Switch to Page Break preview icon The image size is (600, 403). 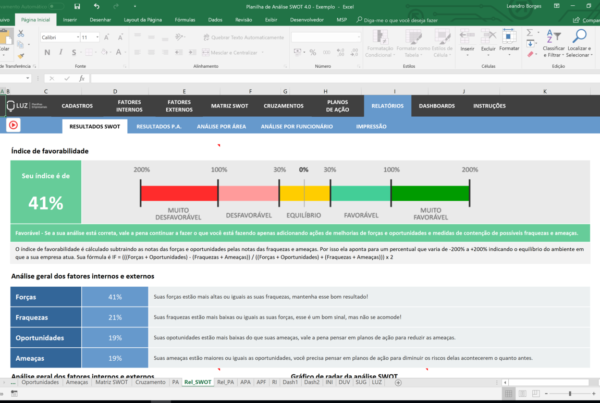pos(536,393)
